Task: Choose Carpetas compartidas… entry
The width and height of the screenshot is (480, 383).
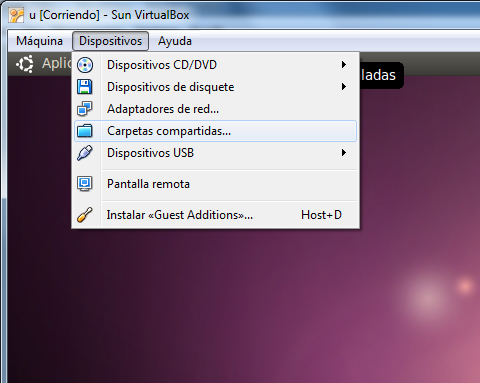Action: (x=215, y=131)
